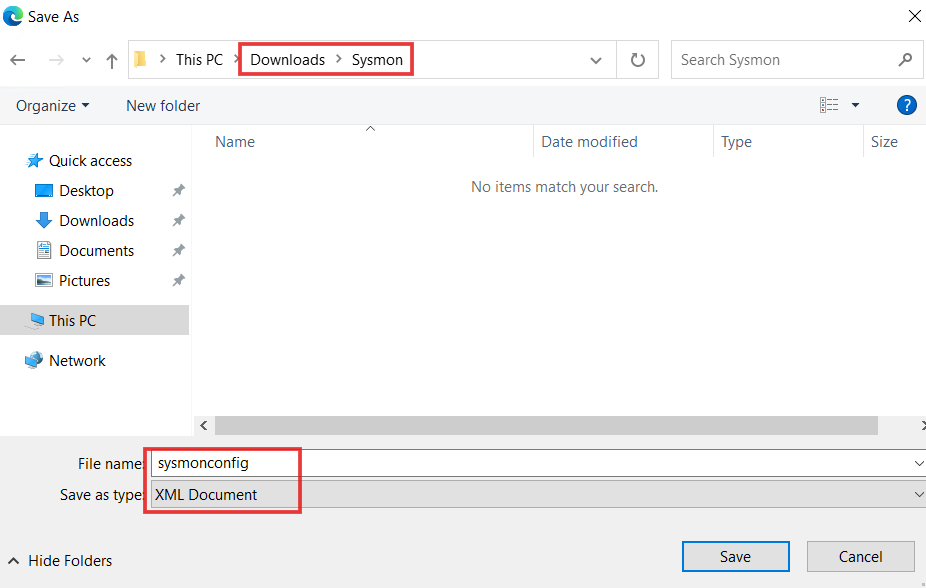Refresh the Sysmon folder view
The height and width of the screenshot is (588, 926).
point(637,60)
